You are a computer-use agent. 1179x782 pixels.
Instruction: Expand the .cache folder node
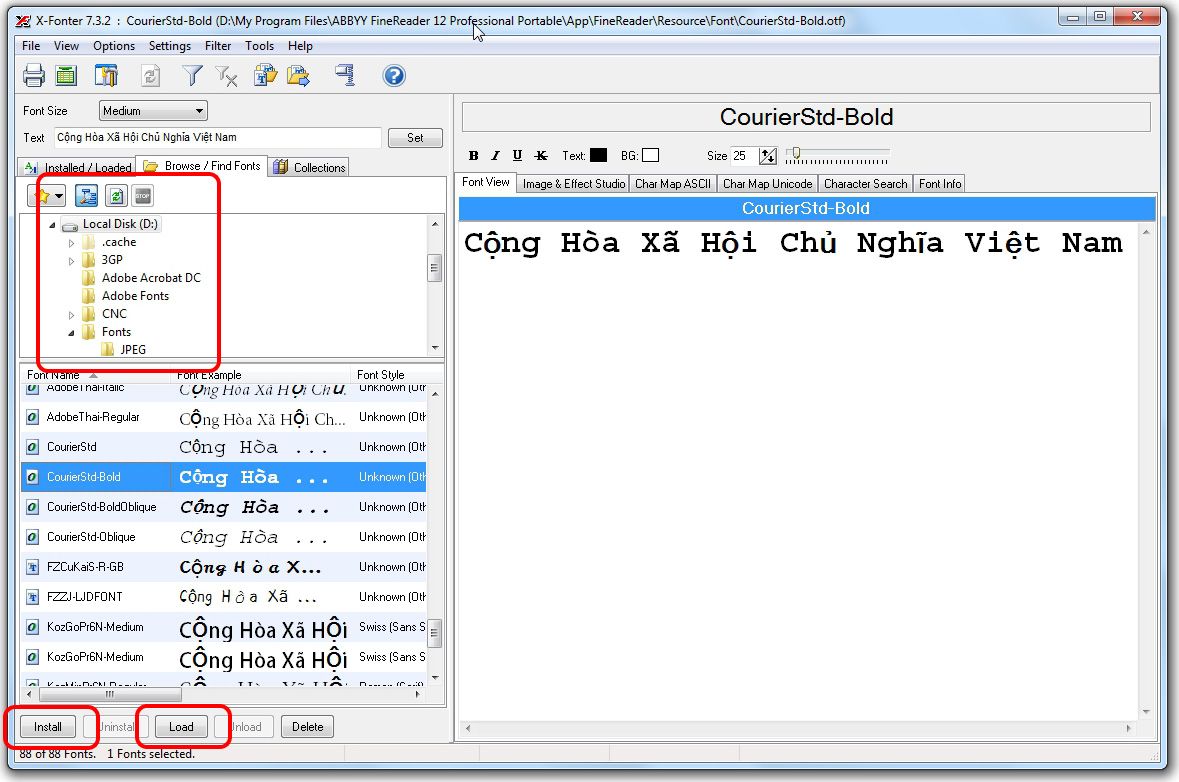[71, 243]
